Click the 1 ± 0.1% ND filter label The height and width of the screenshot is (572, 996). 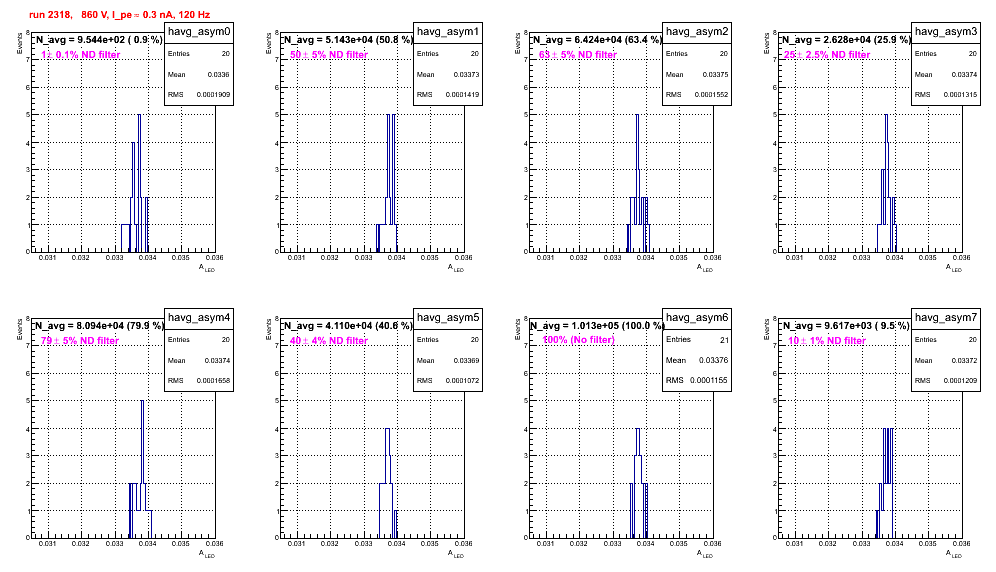(x=81, y=55)
